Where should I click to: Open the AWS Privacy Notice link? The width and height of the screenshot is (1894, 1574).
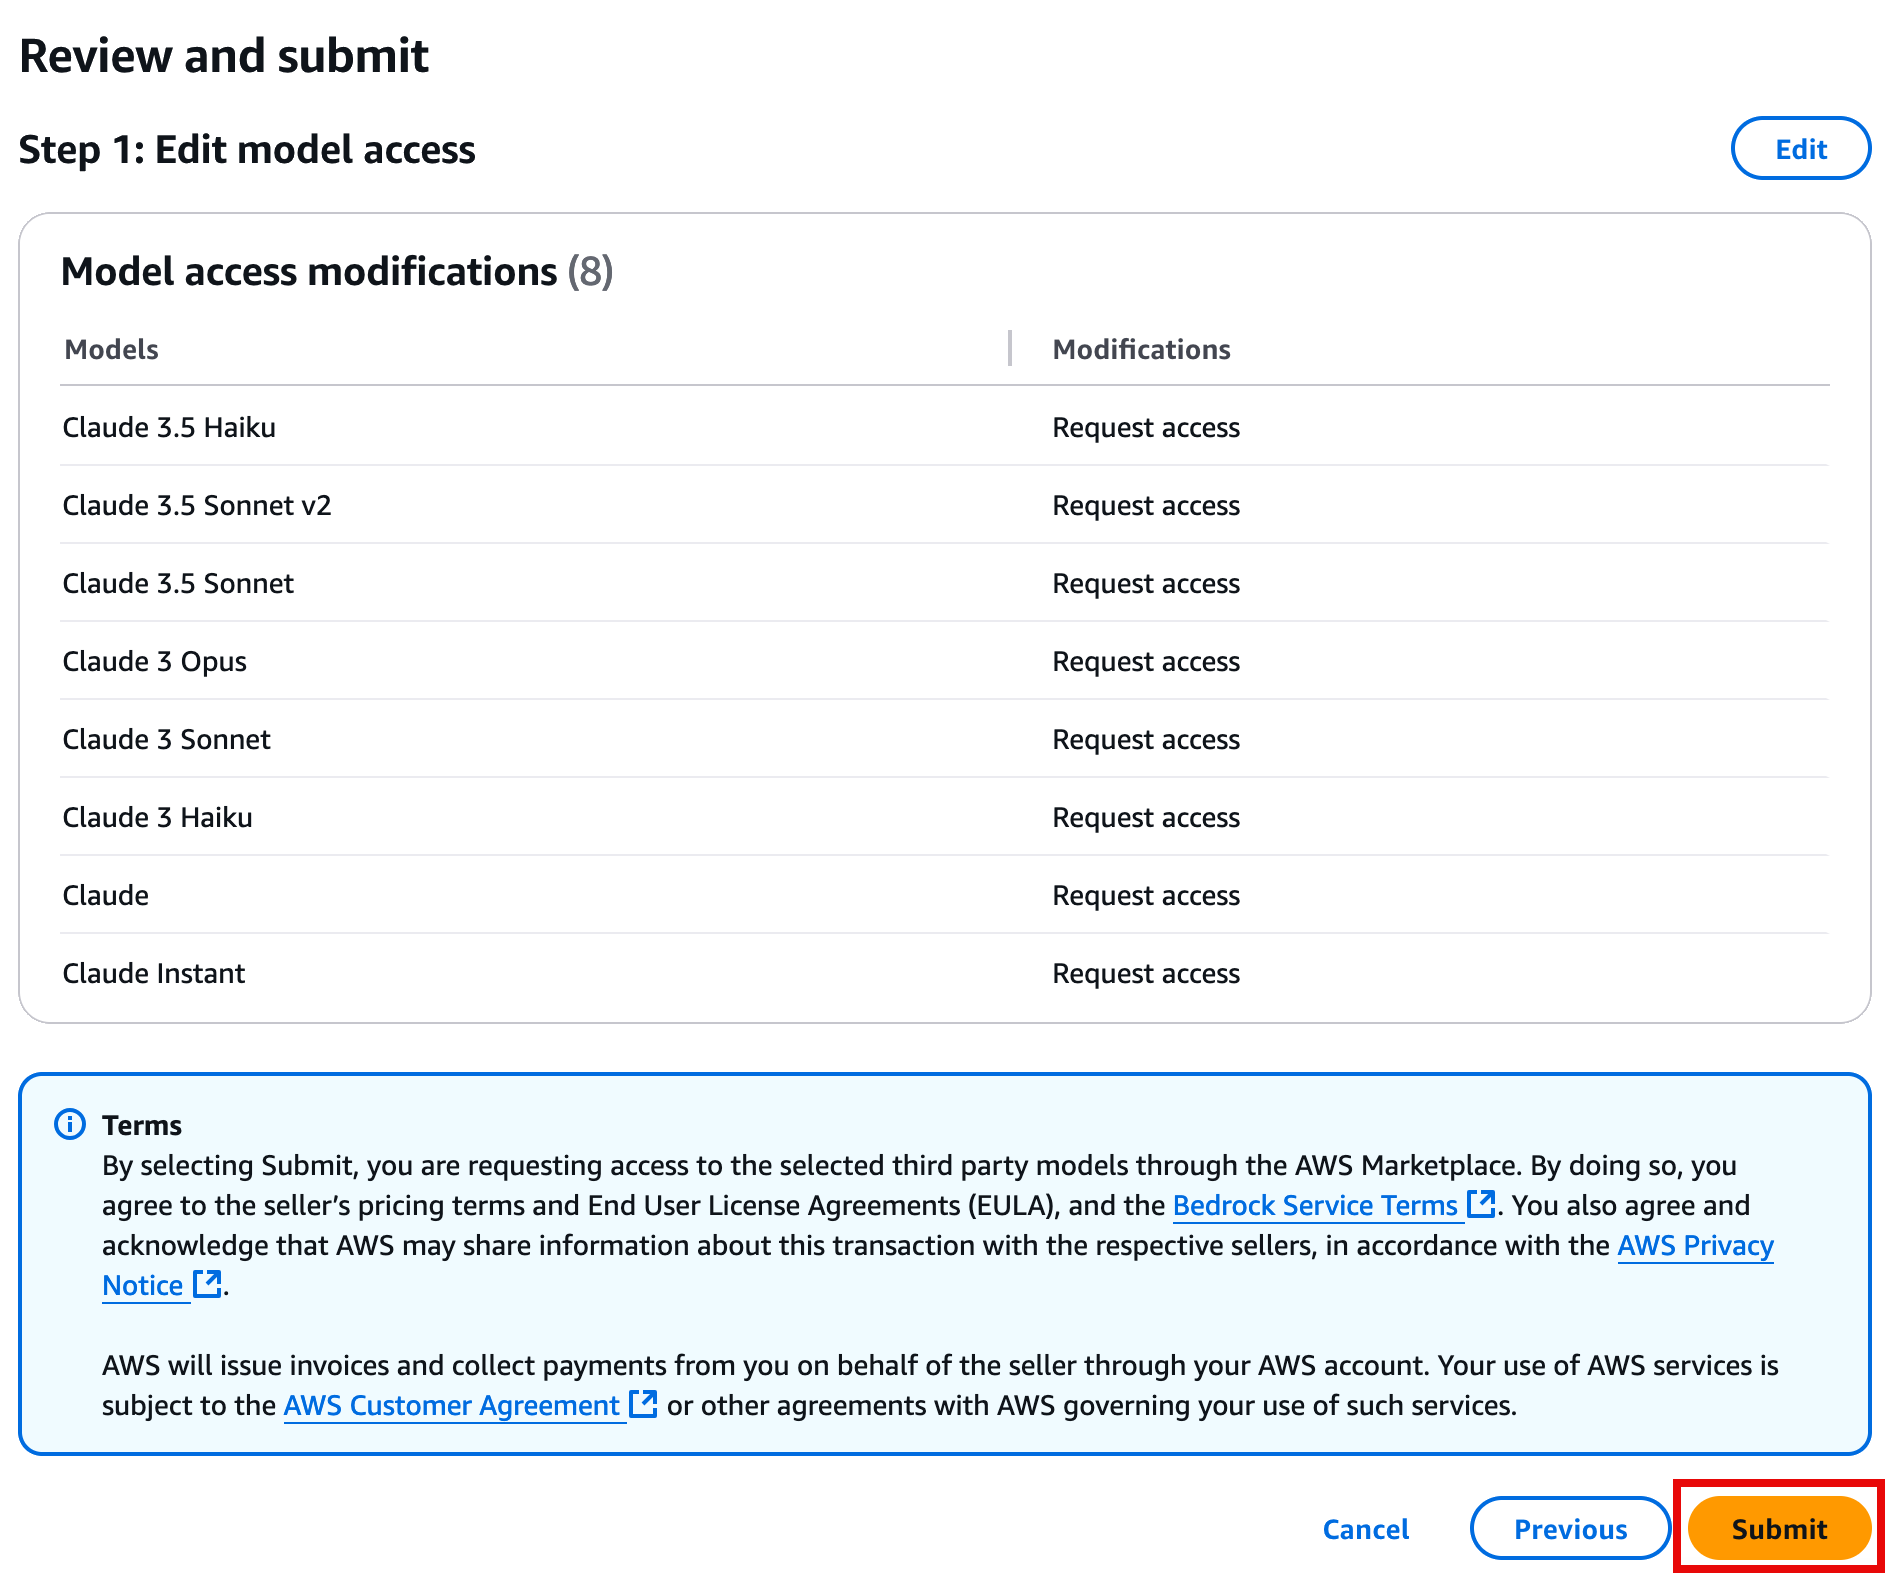click(x=1695, y=1246)
